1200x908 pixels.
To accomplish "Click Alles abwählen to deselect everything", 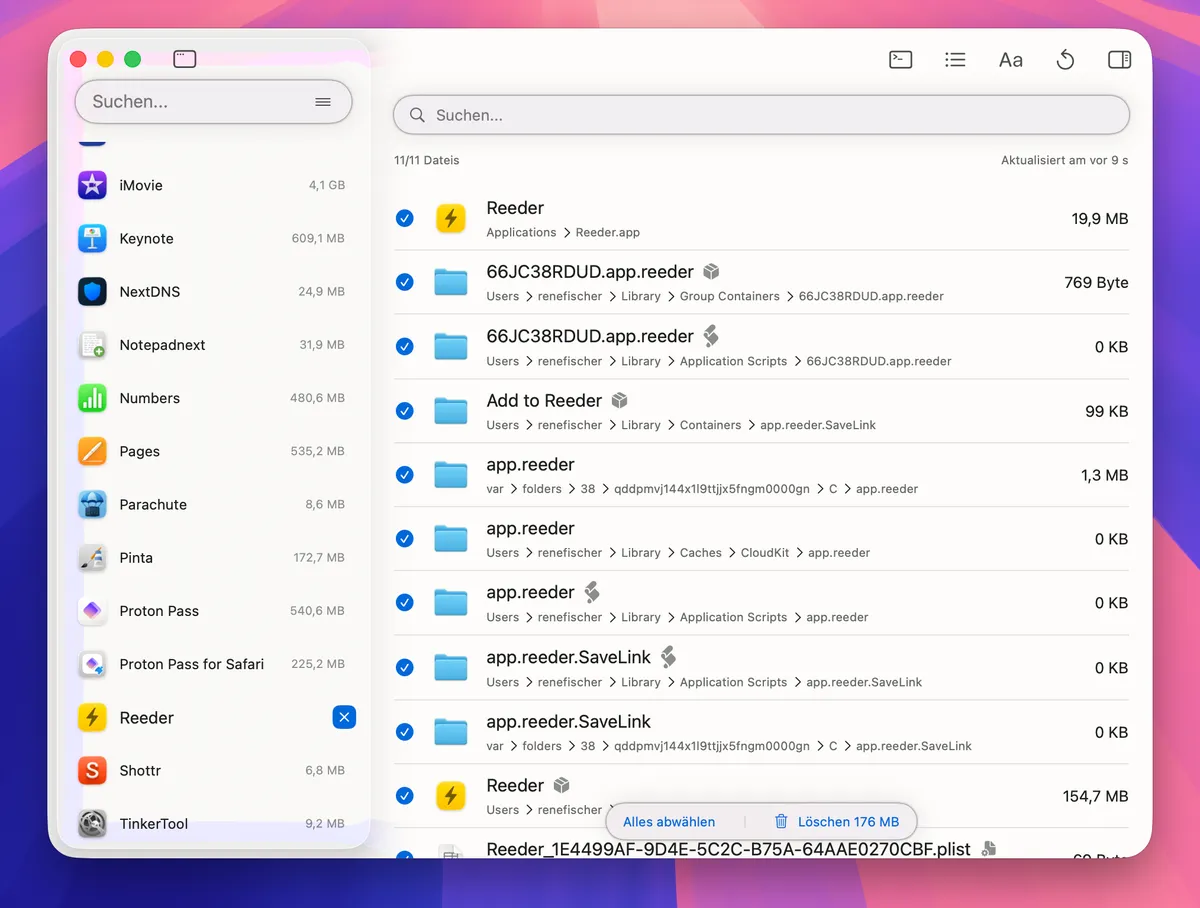I will pos(668,821).
